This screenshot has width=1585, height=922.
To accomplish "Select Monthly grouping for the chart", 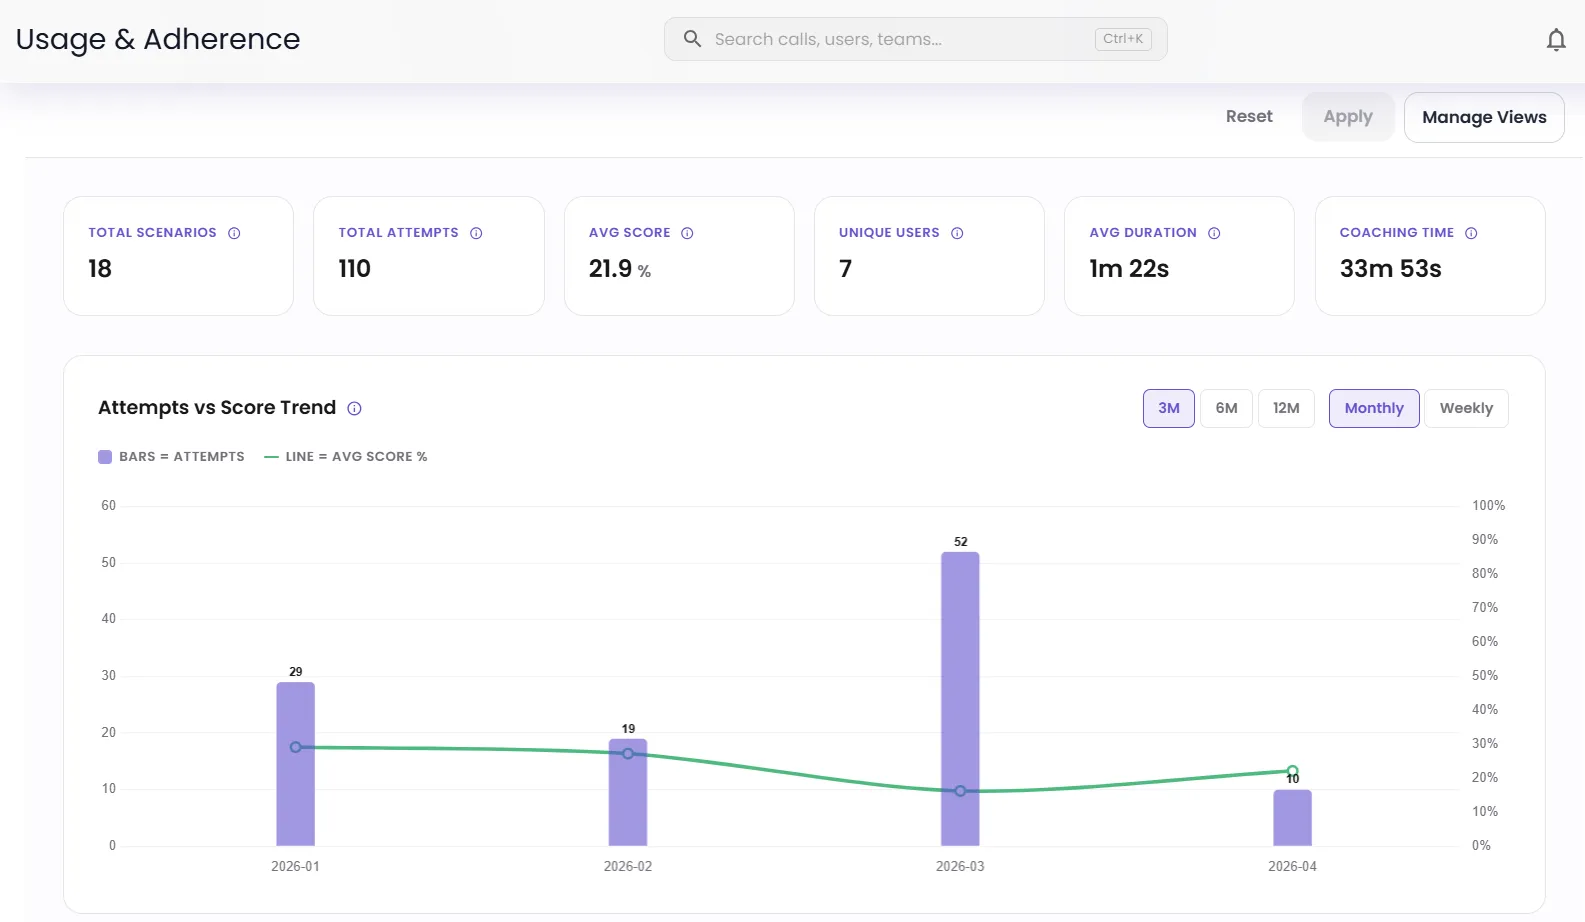I will (x=1373, y=408).
